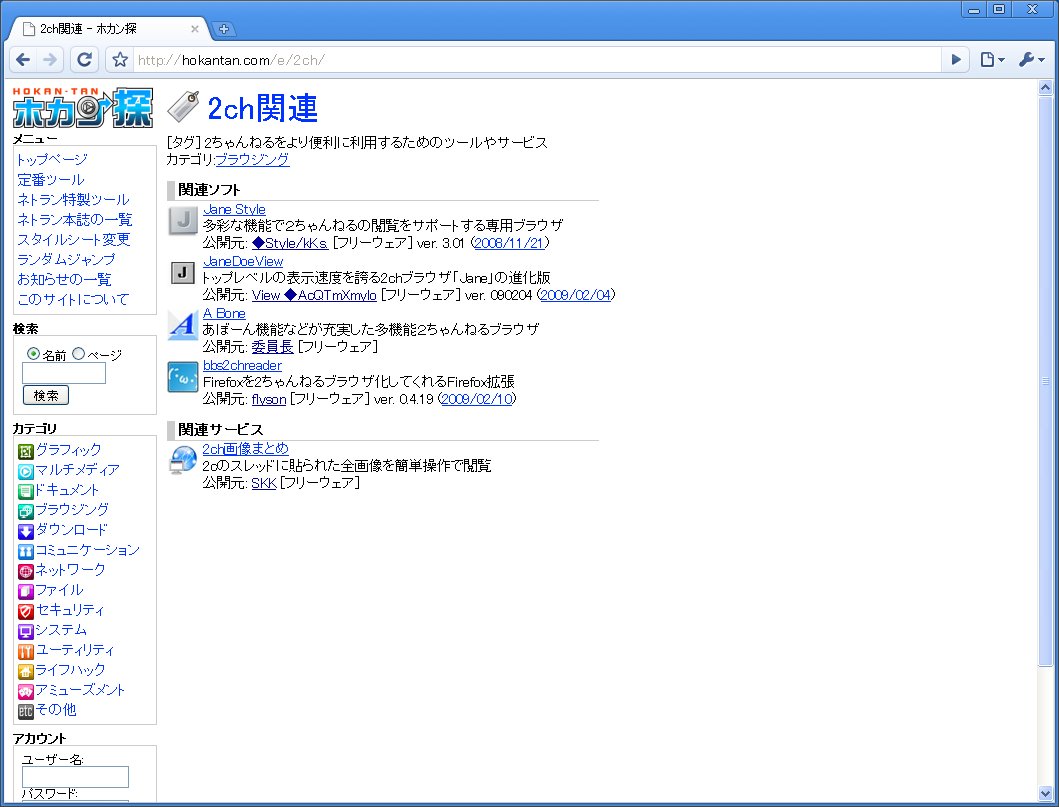The image size is (1059, 807).
Task: Open ネトラン本誌の一覧 menu link
Action: click(x=74, y=219)
